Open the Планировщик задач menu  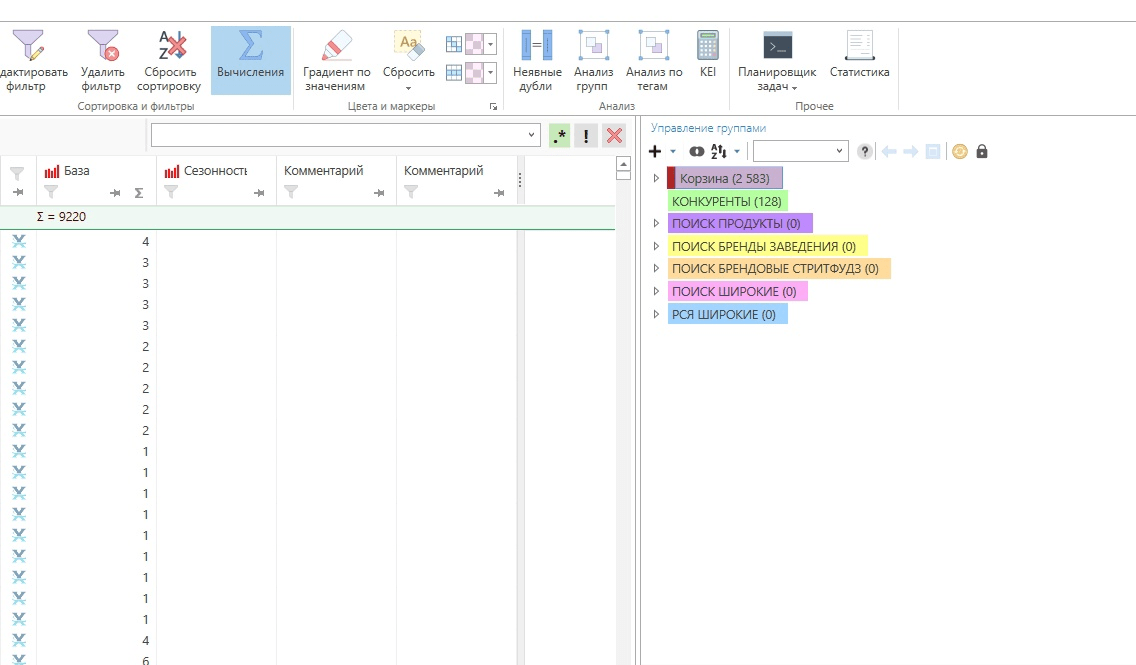(x=777, y=61)
